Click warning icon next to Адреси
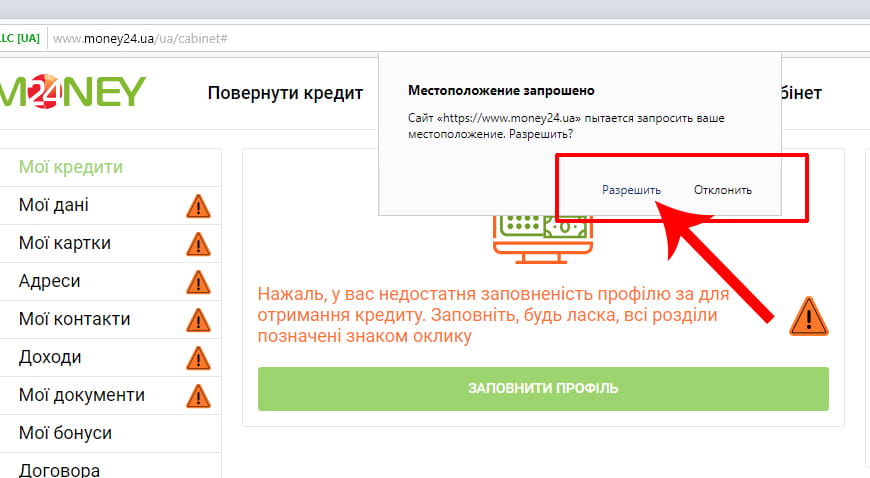 click(x=198, y=282)
